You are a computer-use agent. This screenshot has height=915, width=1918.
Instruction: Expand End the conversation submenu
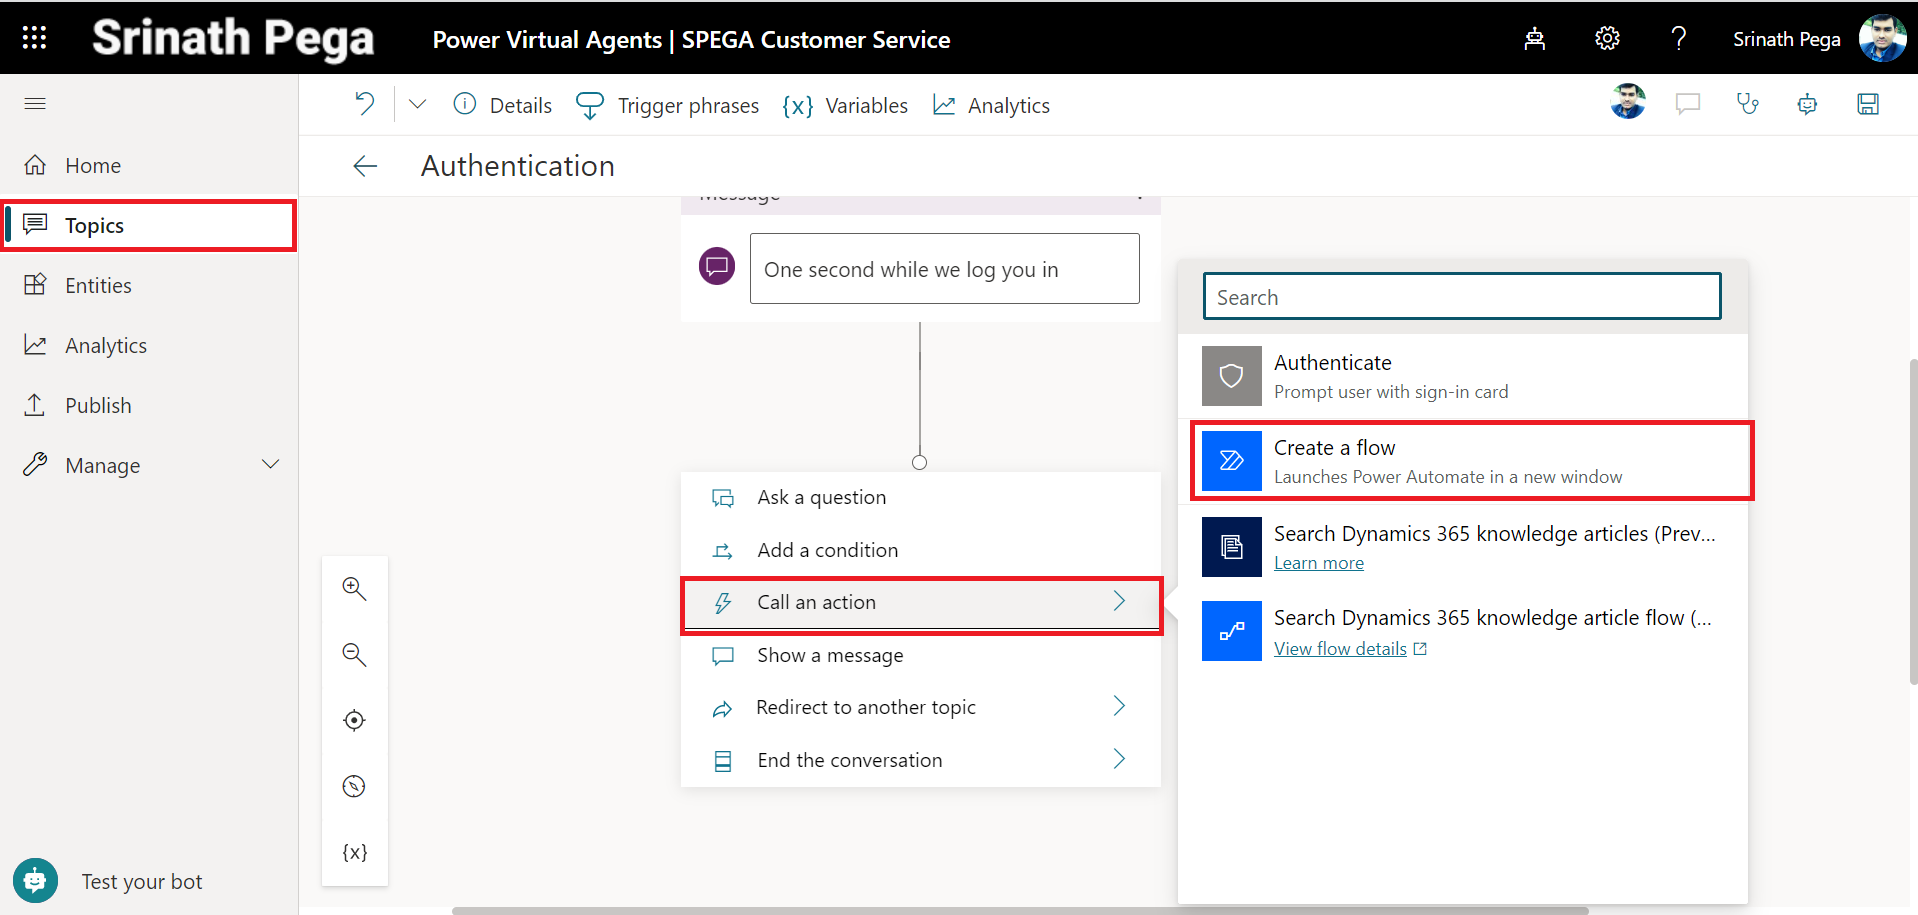coord(1119,760)
